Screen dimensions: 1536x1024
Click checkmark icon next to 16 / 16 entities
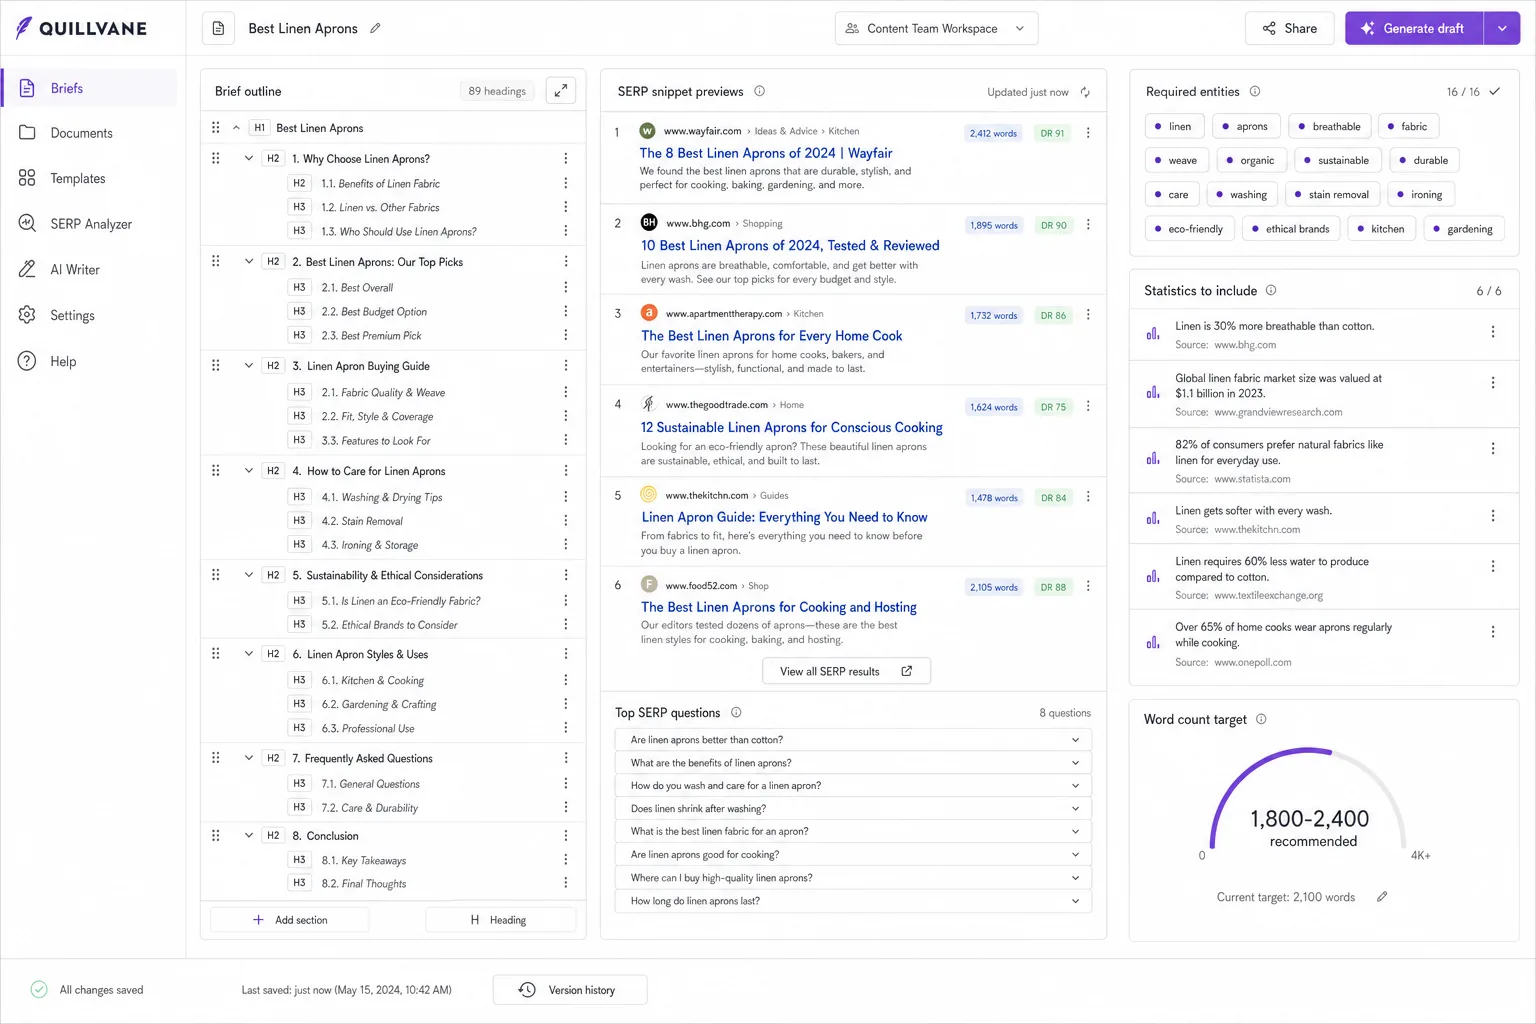(1495, 91)
